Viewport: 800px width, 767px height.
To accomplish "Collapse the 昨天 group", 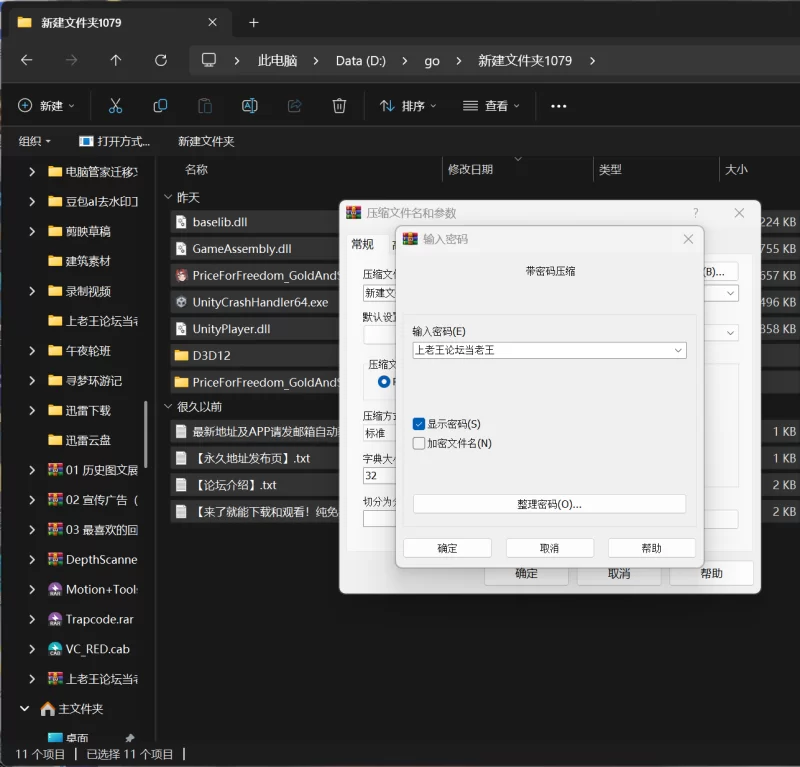I will point(168,196).
